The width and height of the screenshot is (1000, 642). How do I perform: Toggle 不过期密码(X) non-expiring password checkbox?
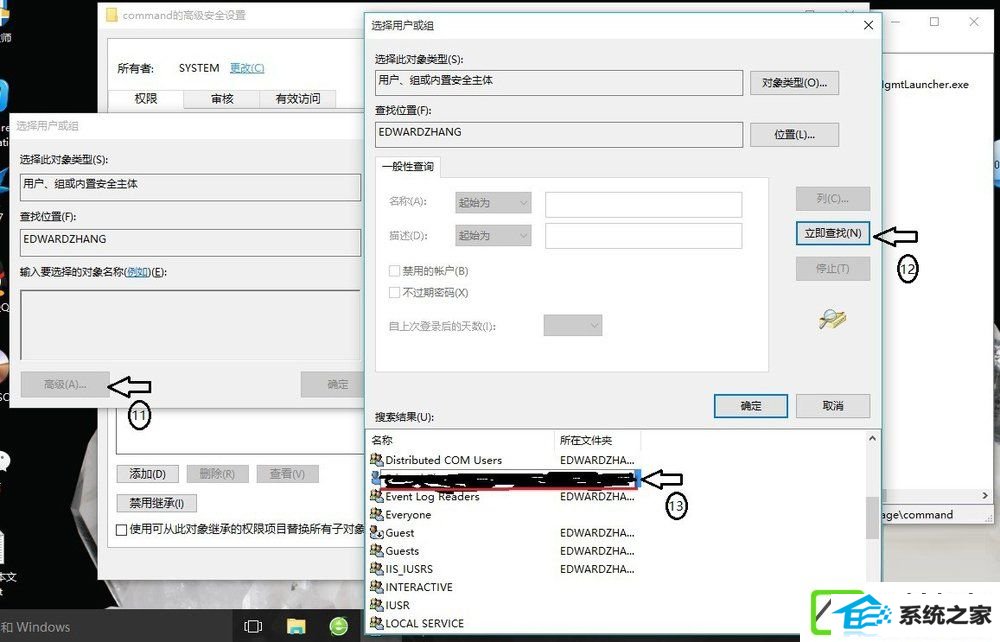(x=394, y=293)
